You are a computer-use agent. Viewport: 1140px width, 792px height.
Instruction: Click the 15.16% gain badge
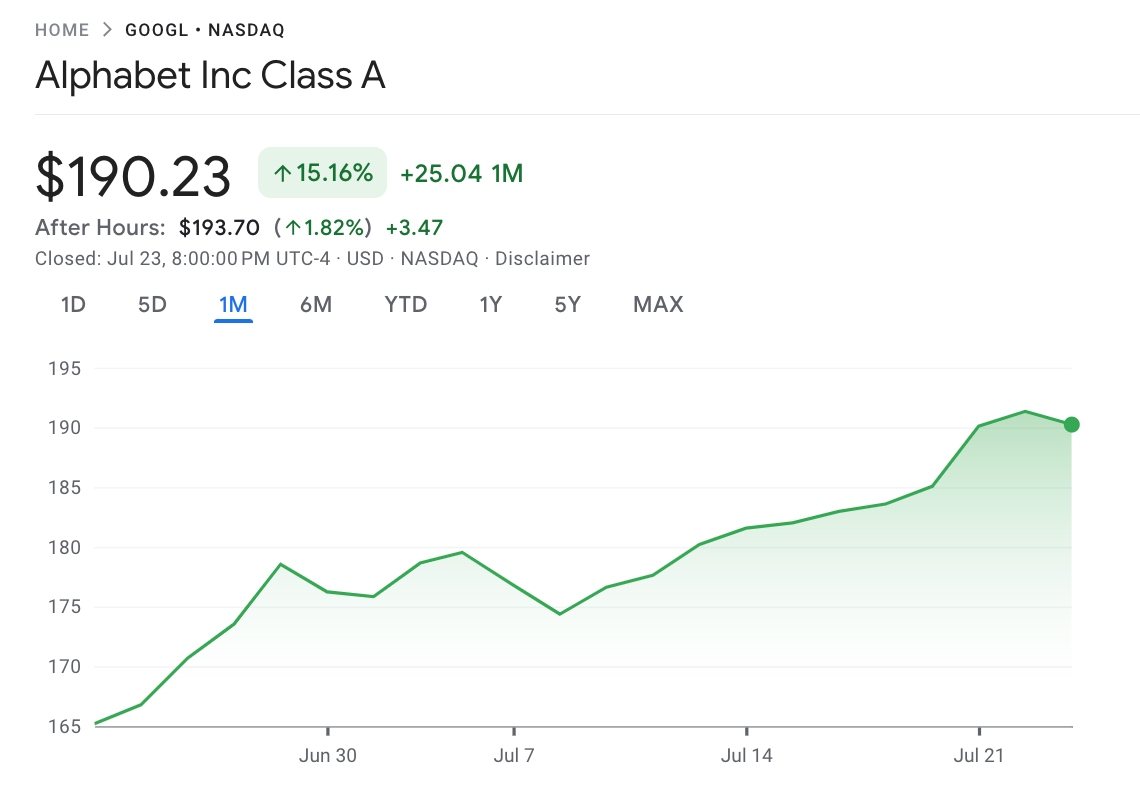[x=323, y=173]
